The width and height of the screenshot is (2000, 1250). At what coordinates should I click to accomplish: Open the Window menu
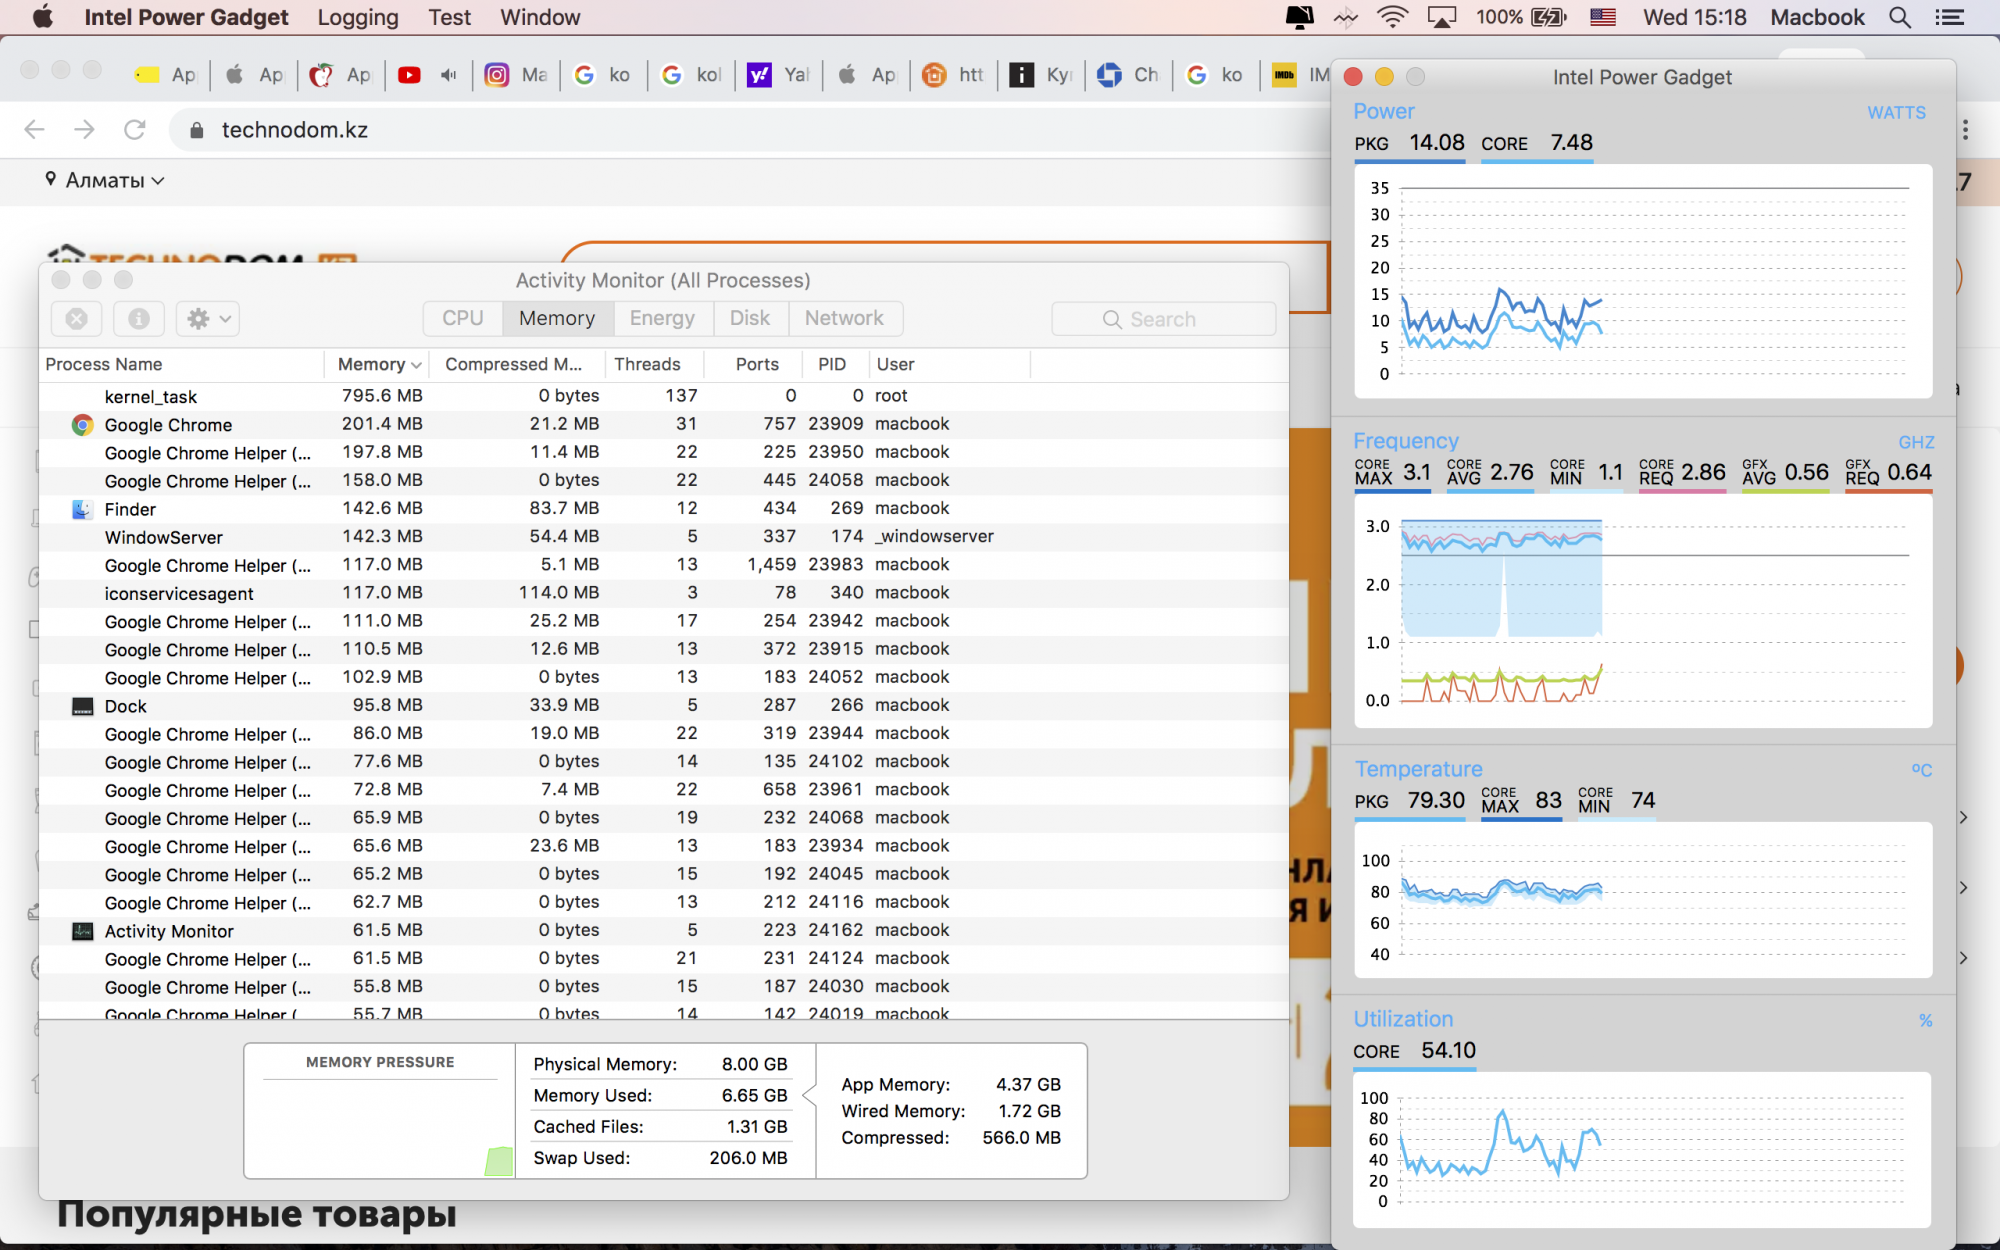click(540, 17)
